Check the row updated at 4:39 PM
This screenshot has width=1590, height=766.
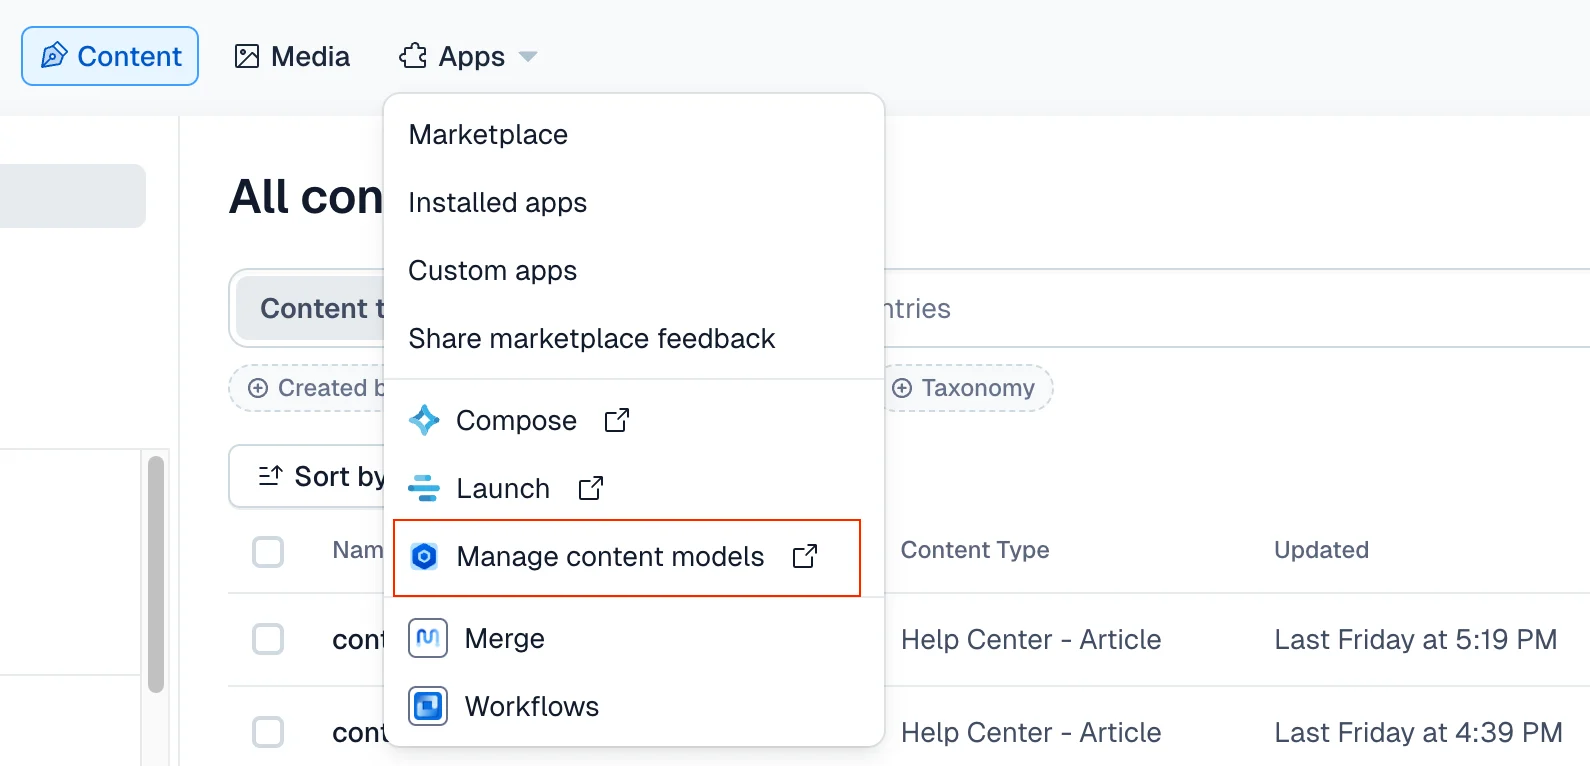pos(268,732)
